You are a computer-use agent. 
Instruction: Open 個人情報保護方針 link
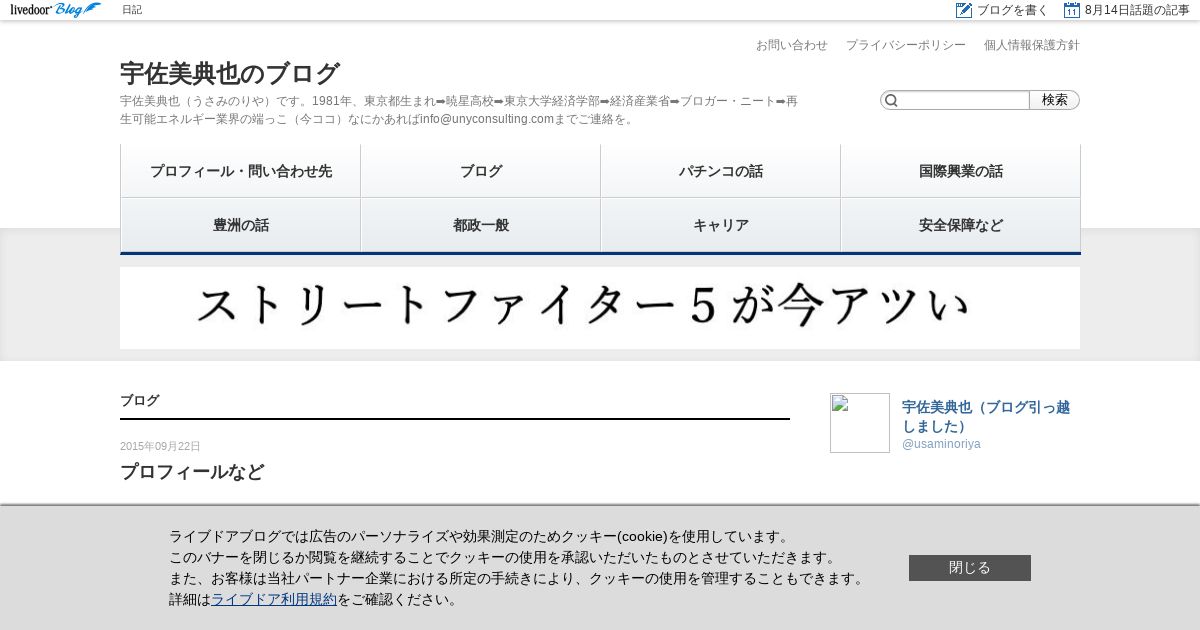[x=1032, y=45]
